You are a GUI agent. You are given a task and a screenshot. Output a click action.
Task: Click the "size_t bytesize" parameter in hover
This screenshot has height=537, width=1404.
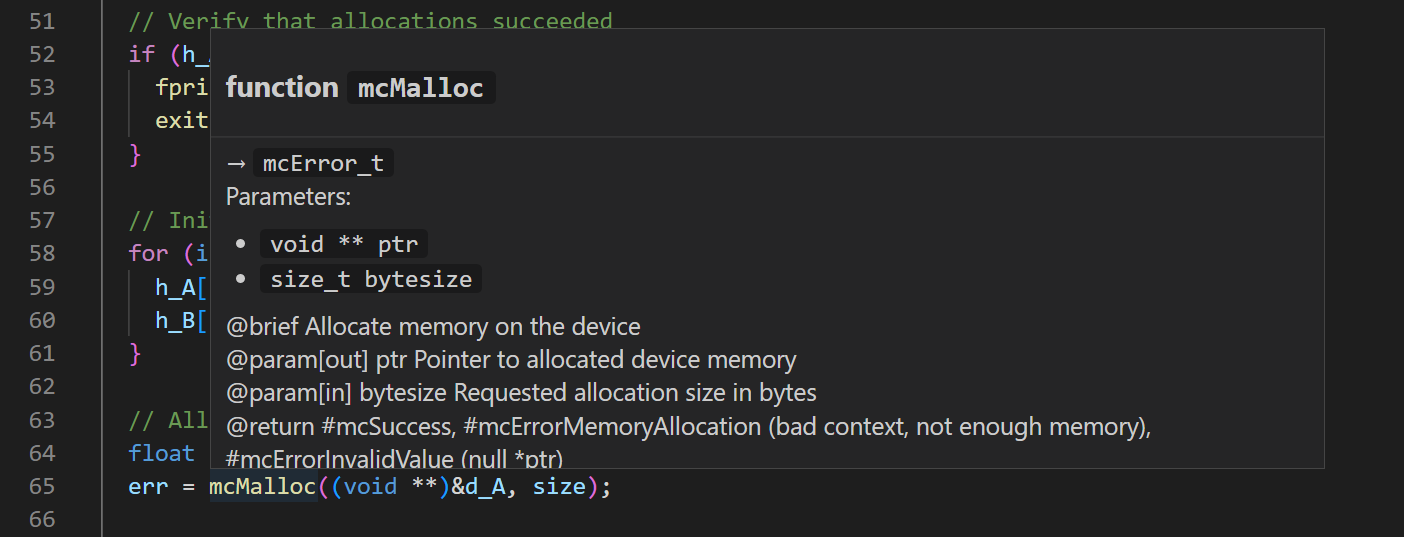point(371,279)
